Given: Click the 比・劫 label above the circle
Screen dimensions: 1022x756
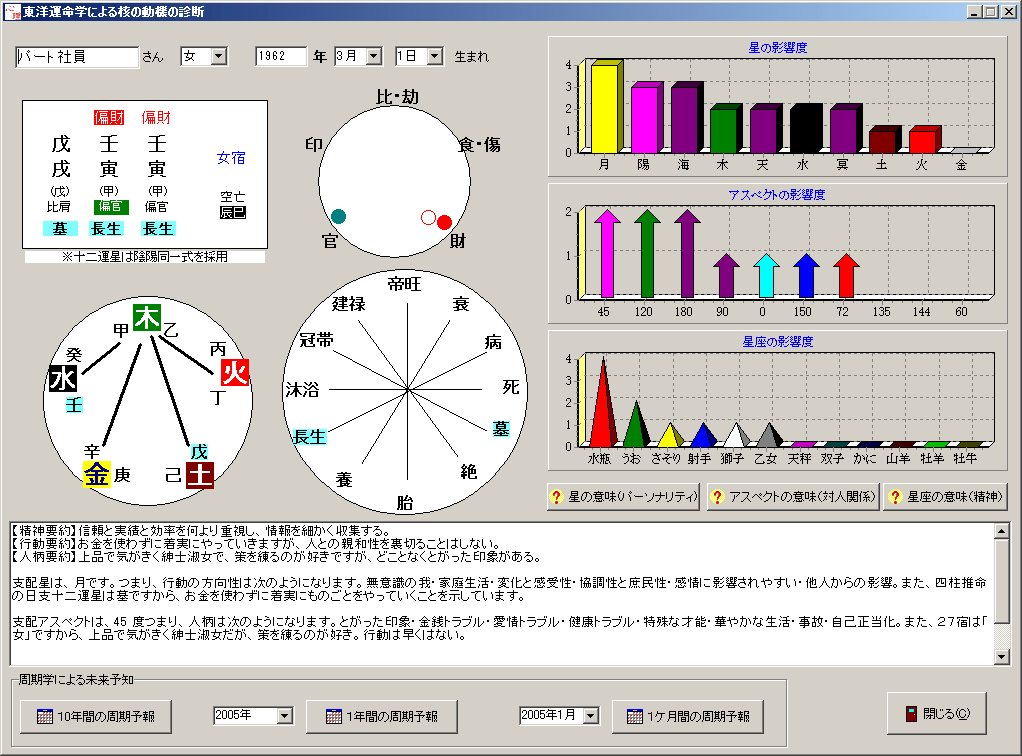Looking at the screenshot, I should 398,97.
